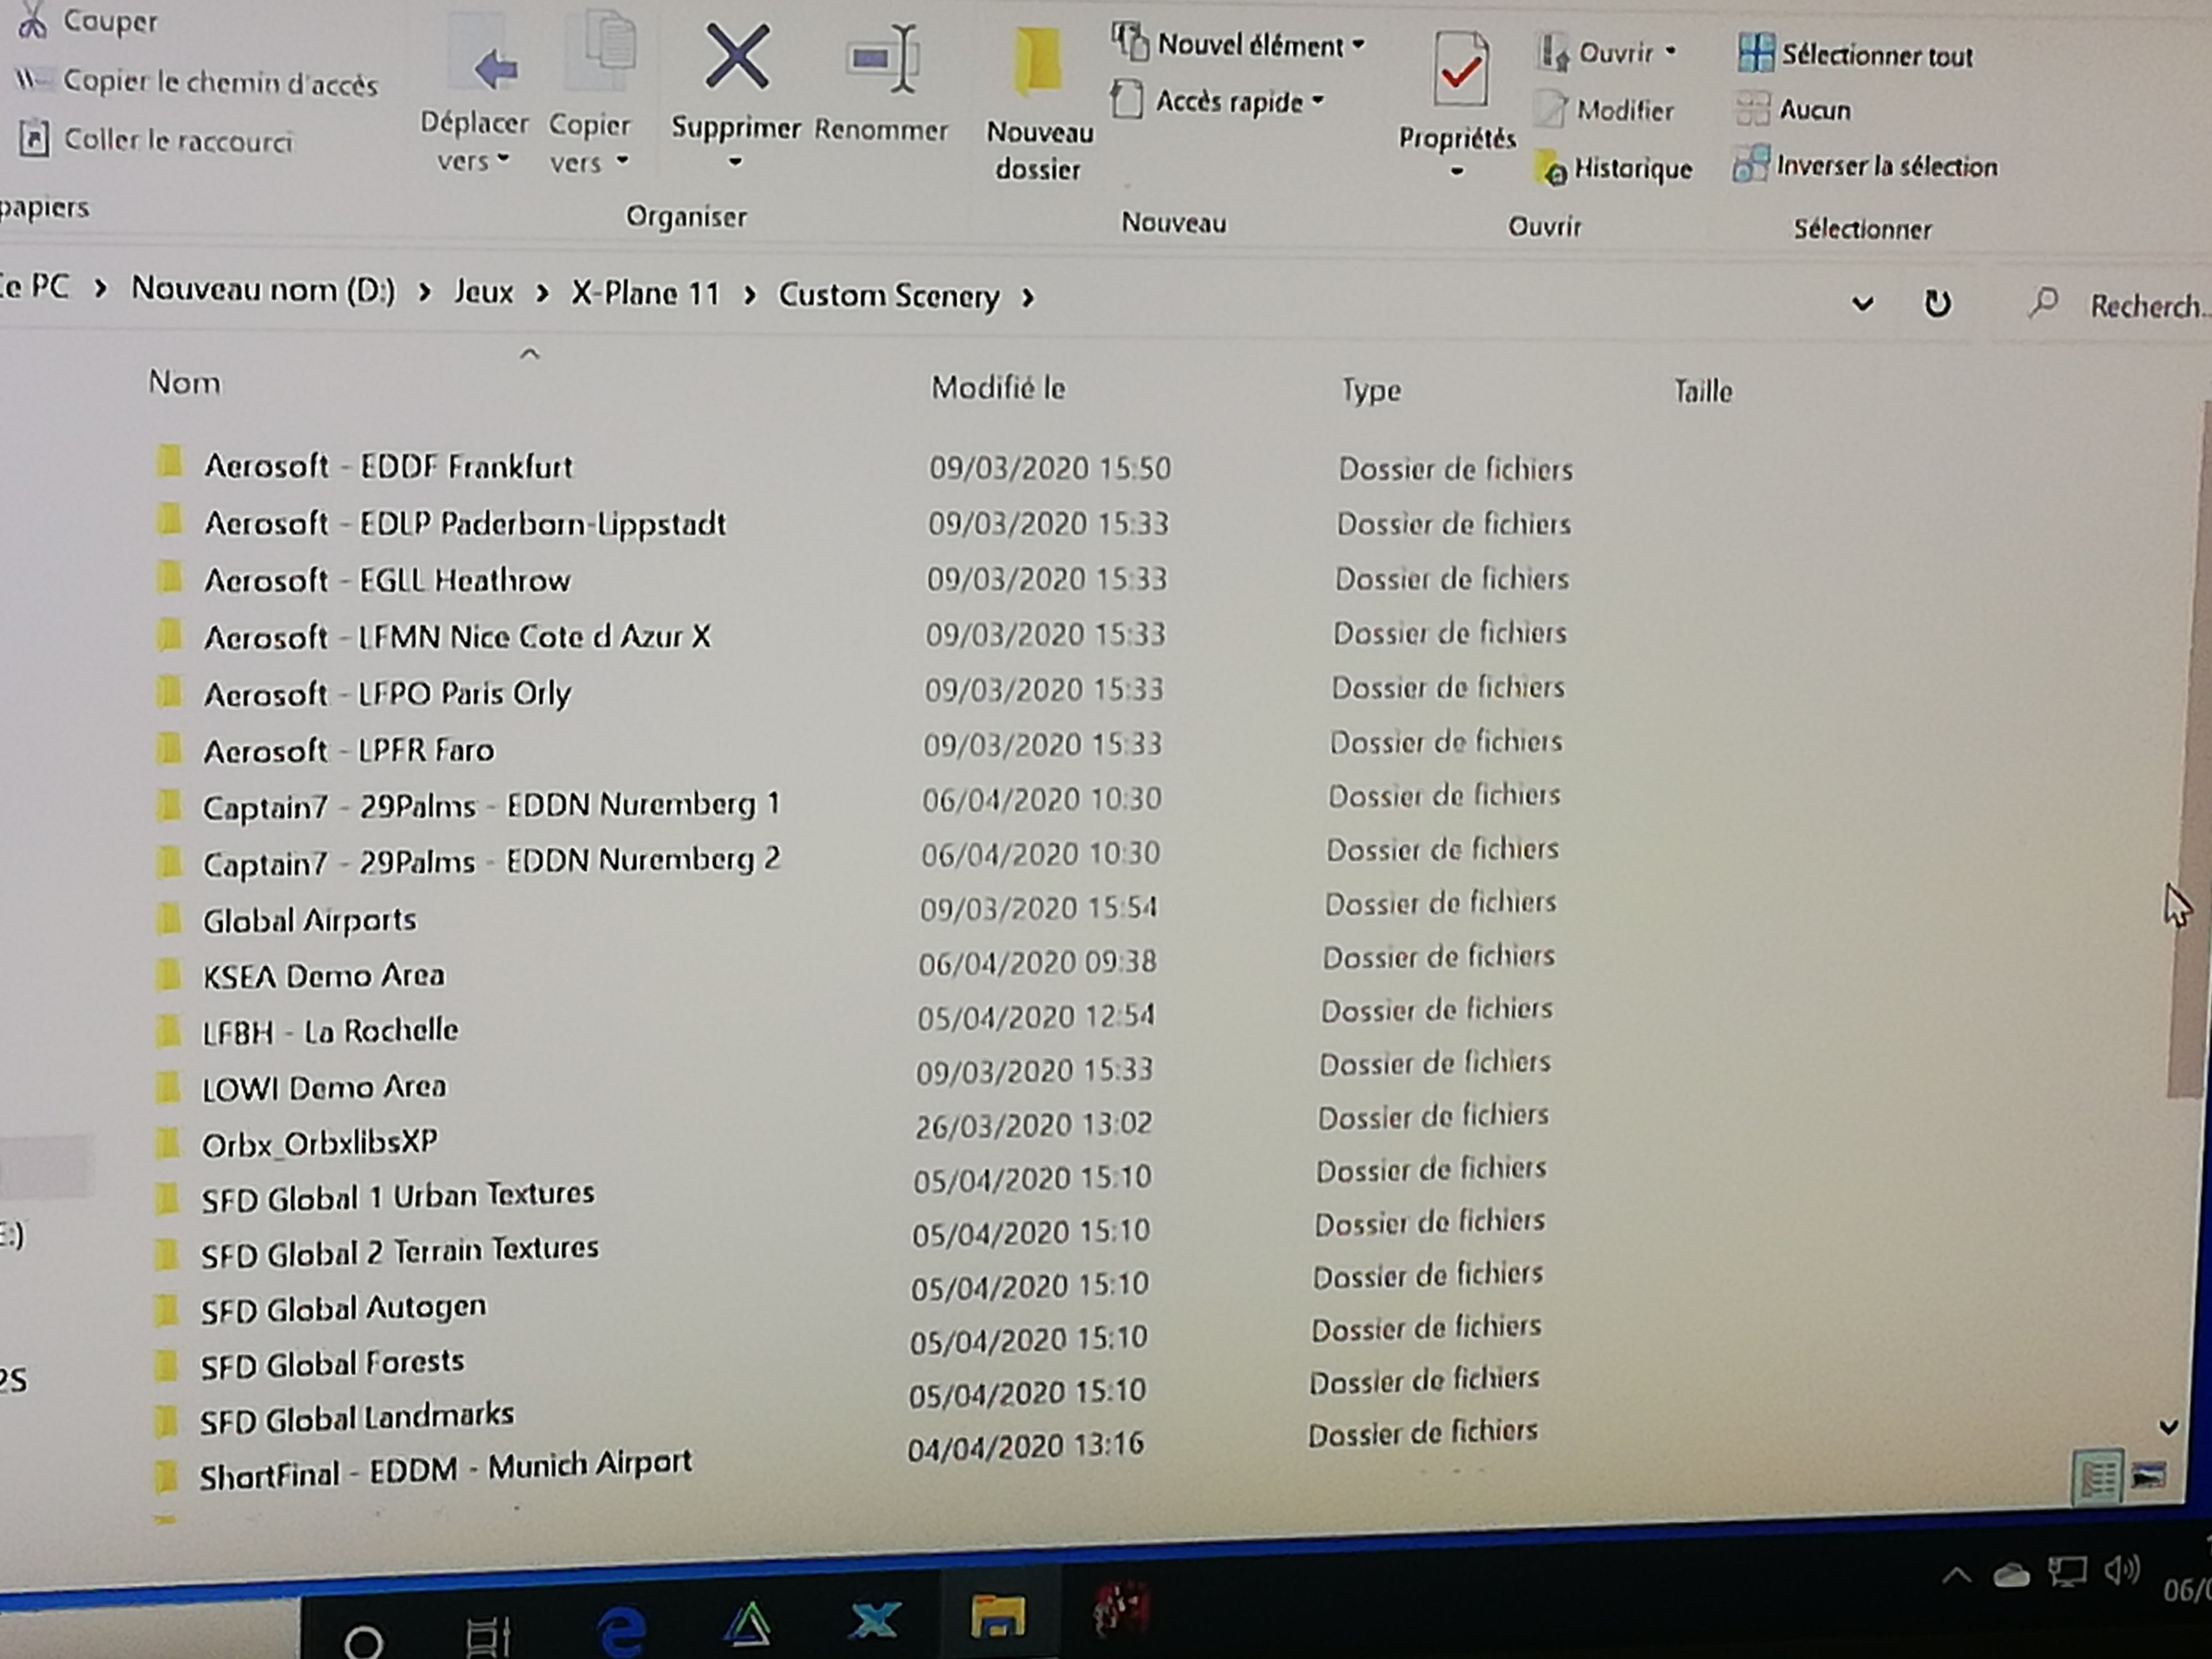Create a folder with Nouveau dossier icon
The height and width of the screenshot is (1659, 2212).
pyautogui.click(x=1037, y=62)
